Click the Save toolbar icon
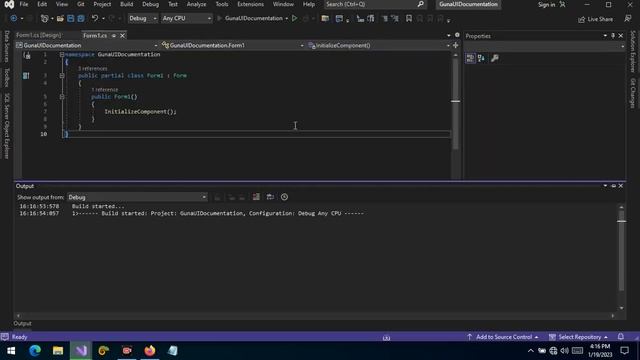Image resolution: width=640 pixels, height=360 pixels. click(71, 18)
